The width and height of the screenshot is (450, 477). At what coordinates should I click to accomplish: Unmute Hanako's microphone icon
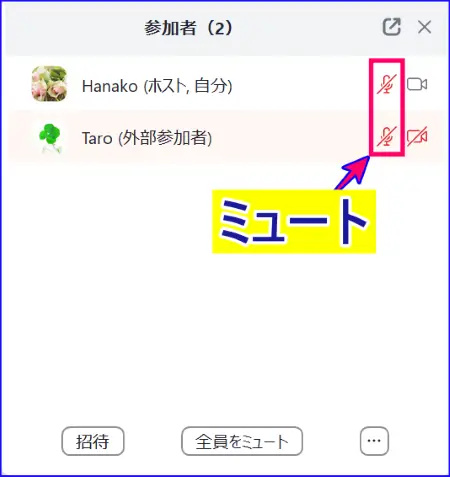tap(387, 84)
